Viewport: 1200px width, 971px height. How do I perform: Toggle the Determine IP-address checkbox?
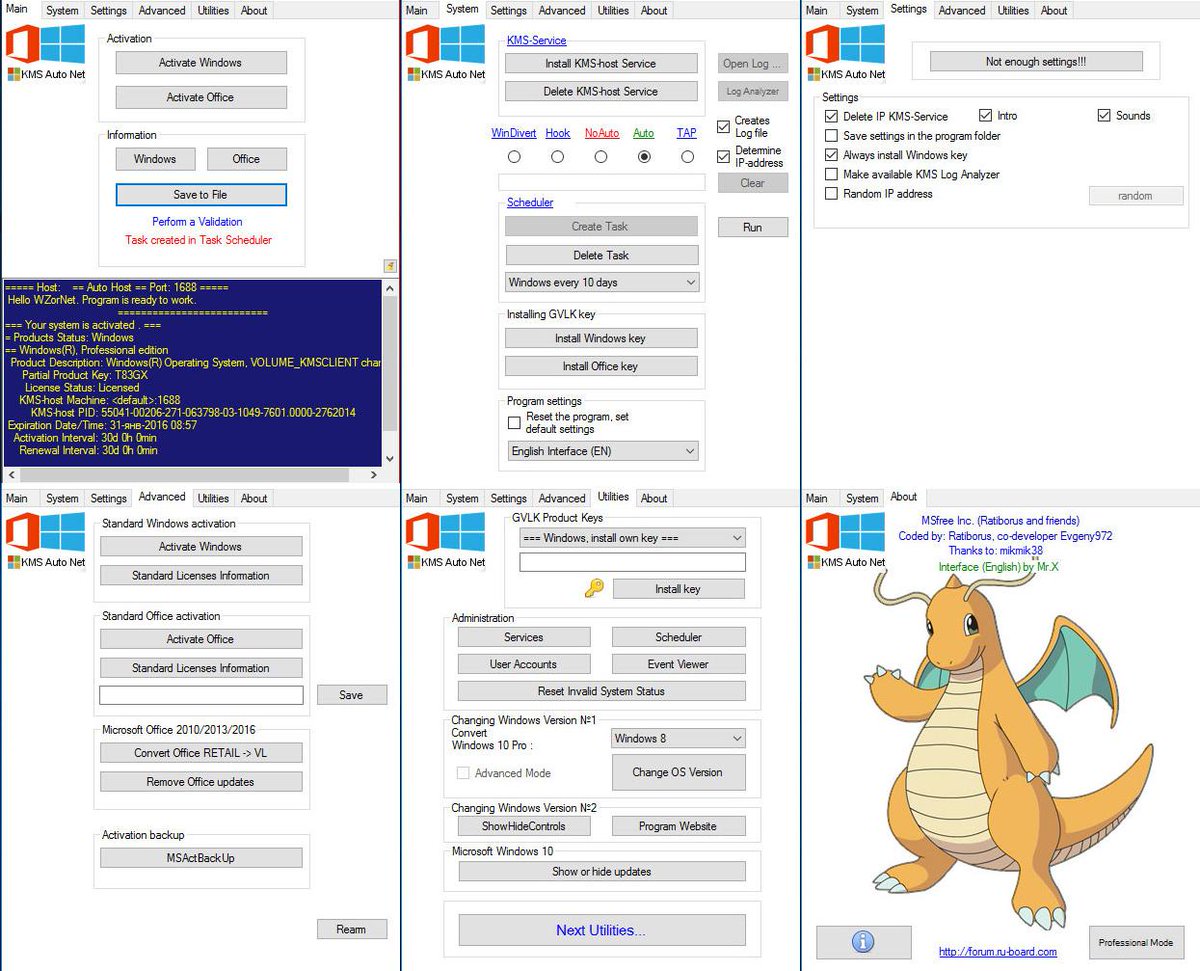(x=724, y=157)
